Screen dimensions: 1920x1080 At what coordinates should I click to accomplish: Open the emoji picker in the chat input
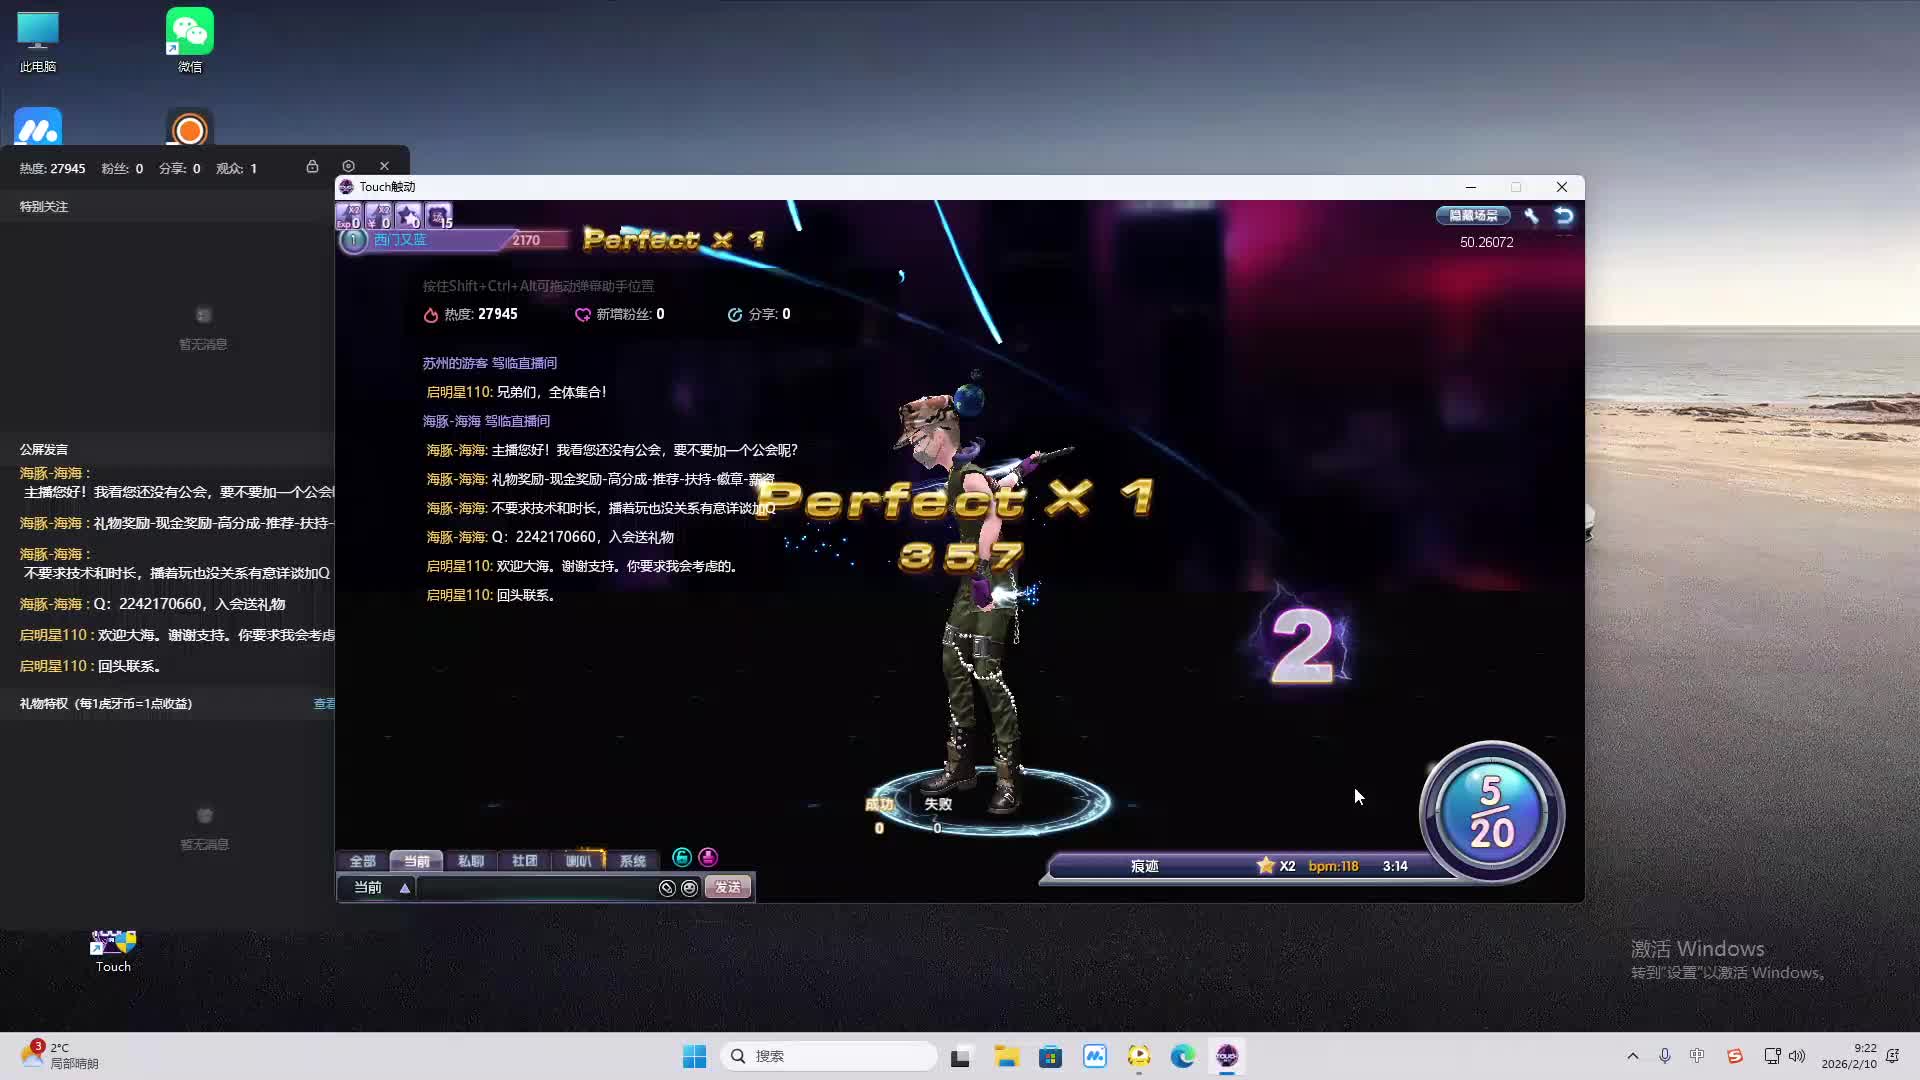click(690, 888)
